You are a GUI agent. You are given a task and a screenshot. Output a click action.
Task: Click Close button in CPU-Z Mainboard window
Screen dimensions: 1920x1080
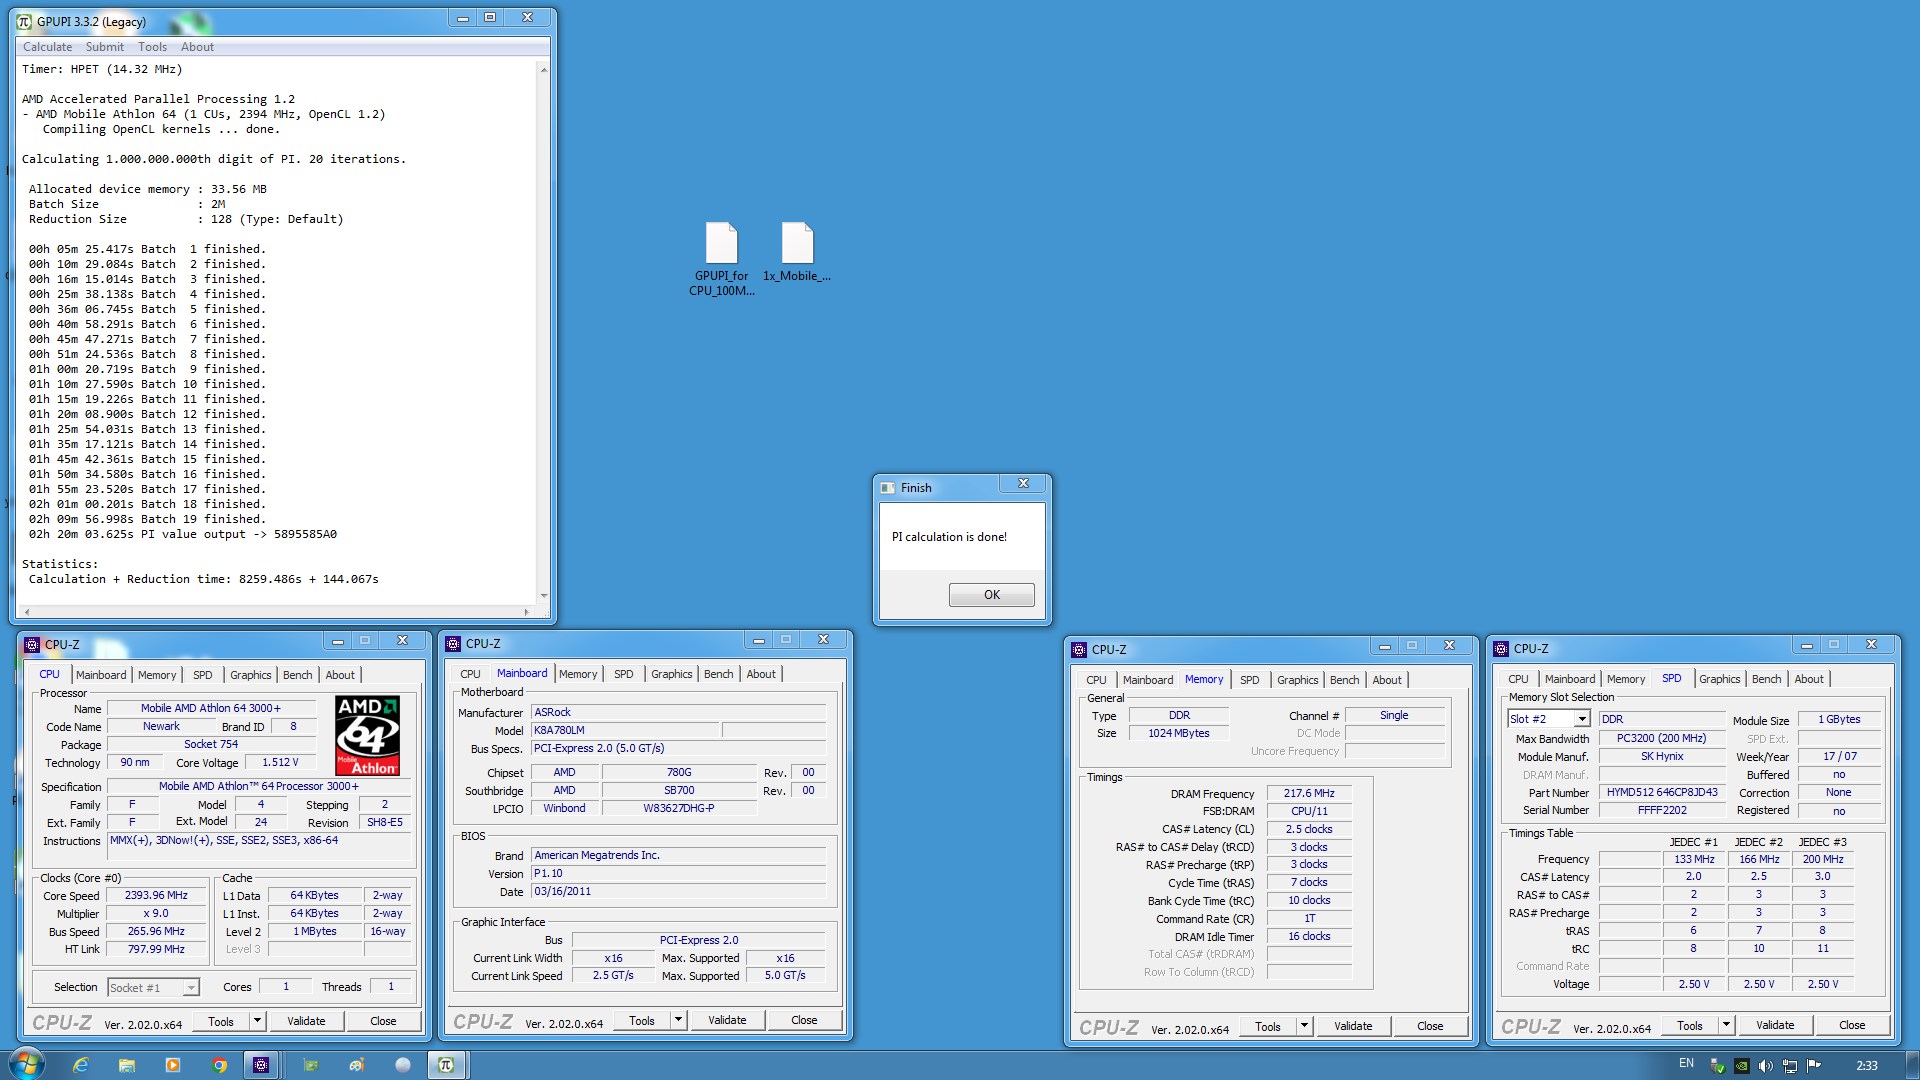[804, 1020]
